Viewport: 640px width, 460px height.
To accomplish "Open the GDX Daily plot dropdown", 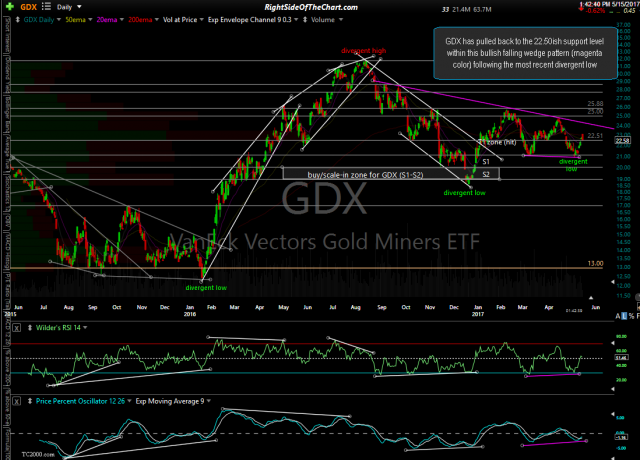I will (59, 20).
